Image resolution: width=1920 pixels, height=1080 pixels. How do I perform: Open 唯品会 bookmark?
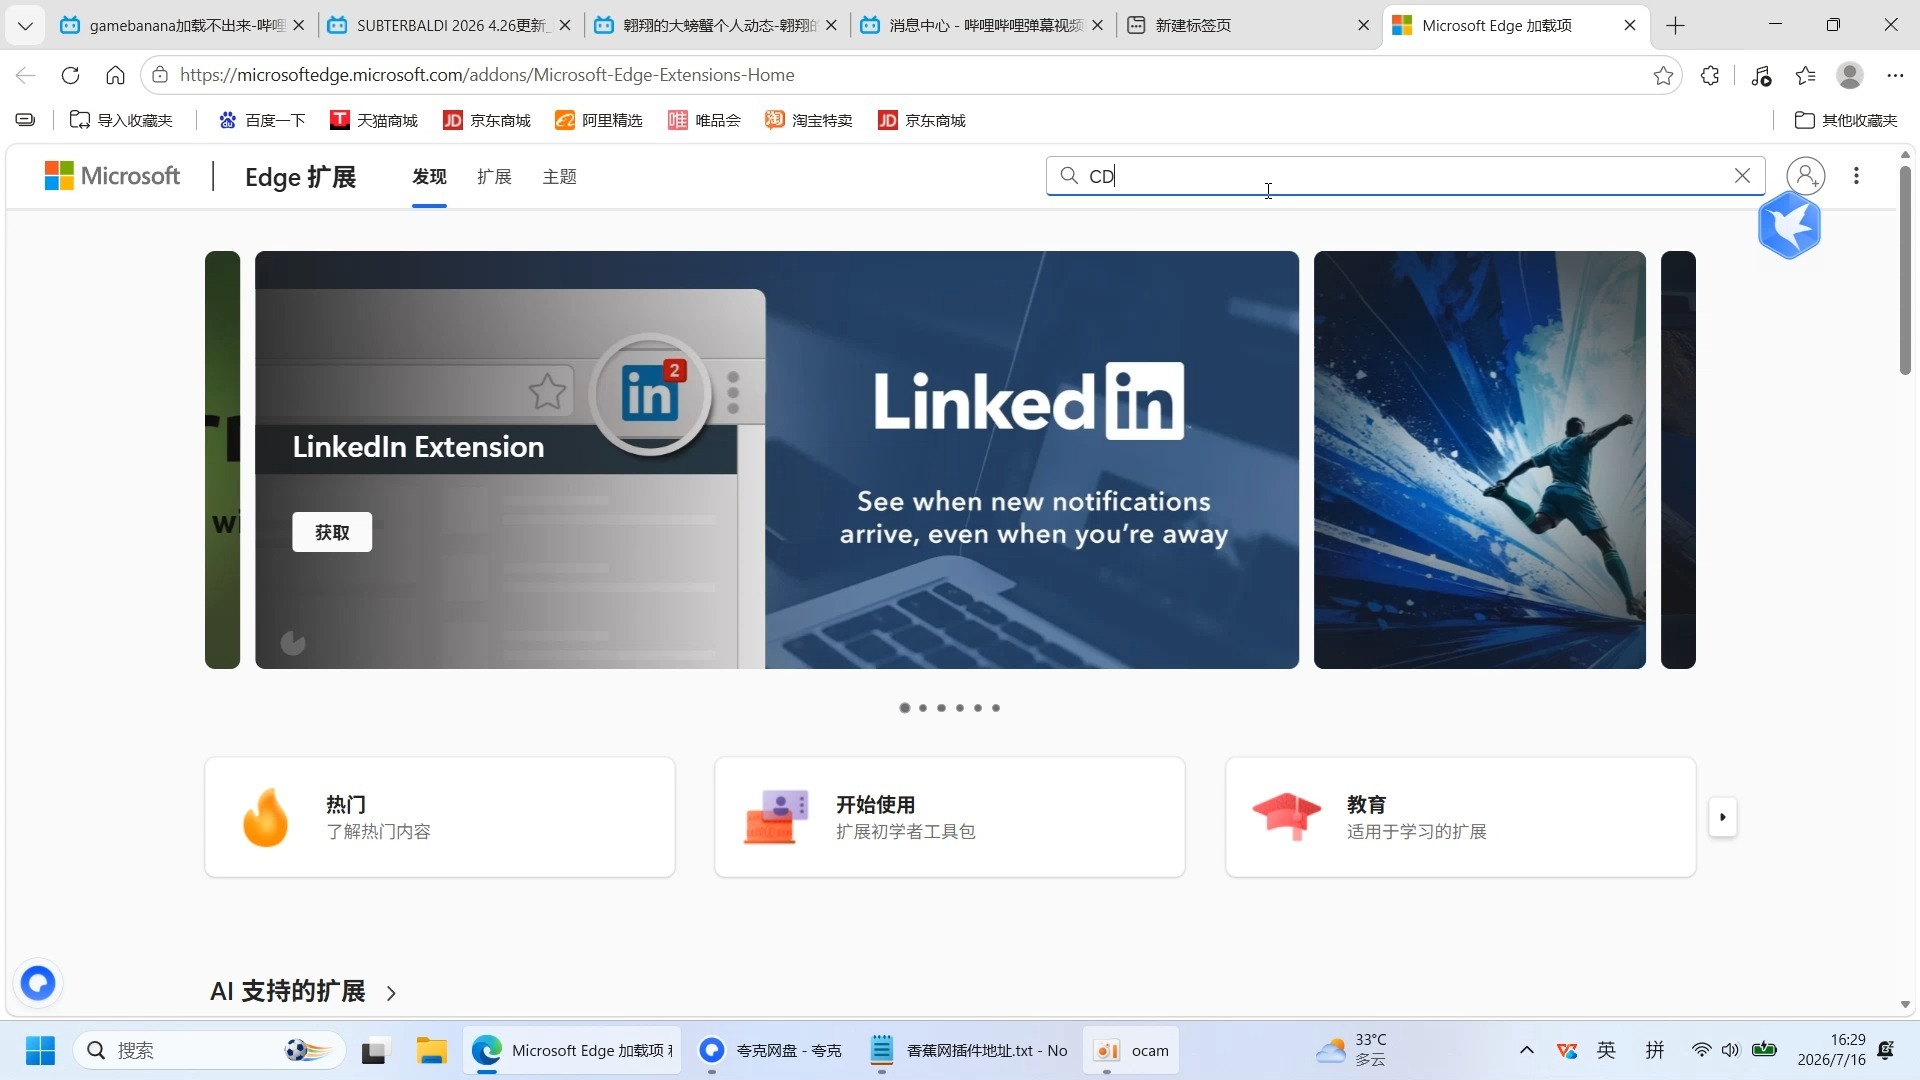coord(705,120)
